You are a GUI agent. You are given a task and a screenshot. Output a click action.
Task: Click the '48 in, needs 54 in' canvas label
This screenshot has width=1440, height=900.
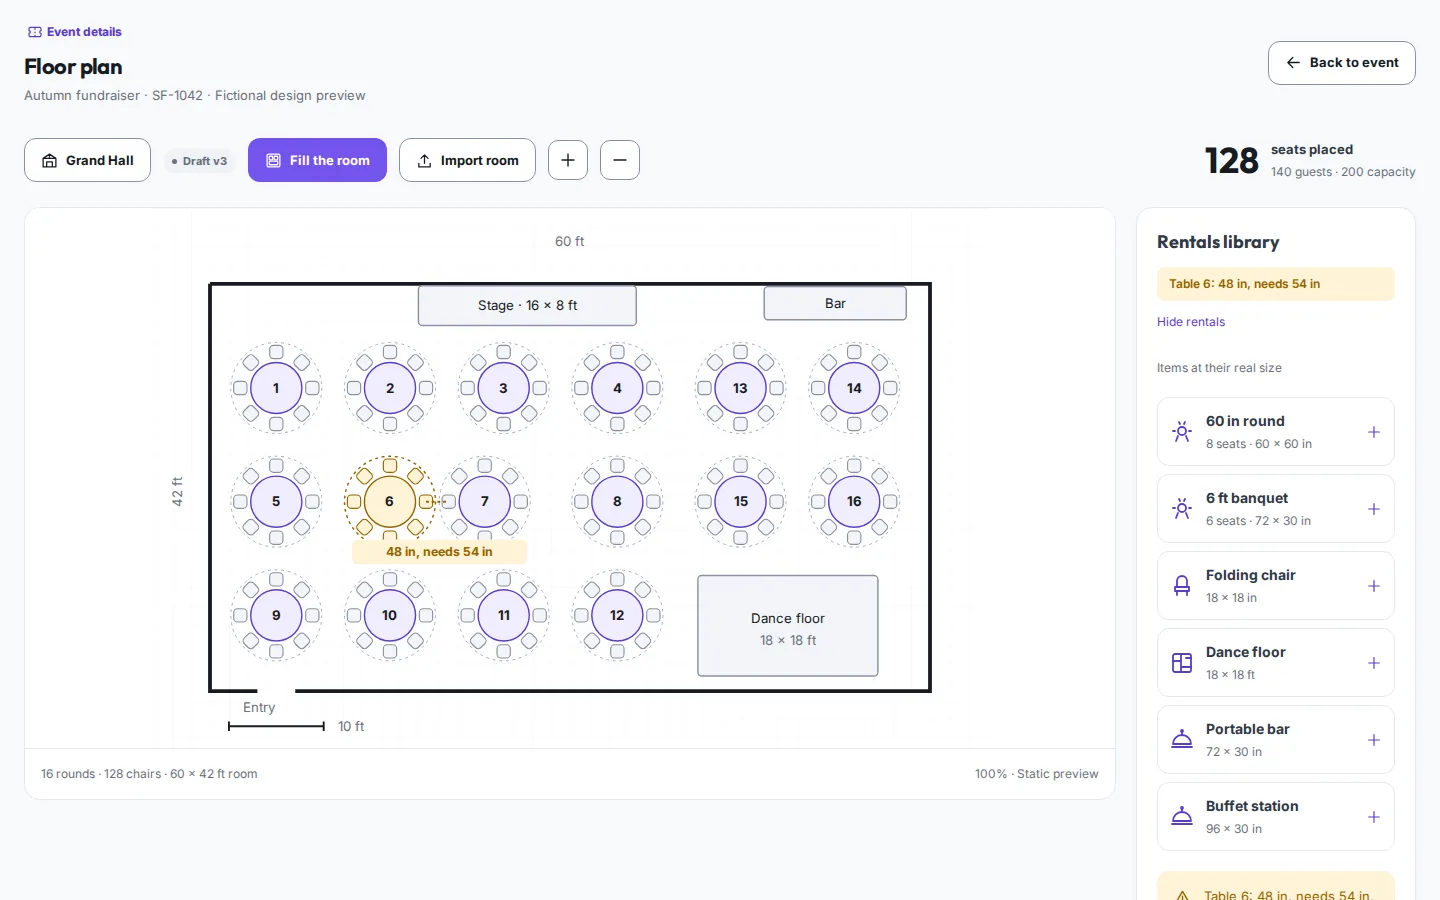click(x=439, y=552)
